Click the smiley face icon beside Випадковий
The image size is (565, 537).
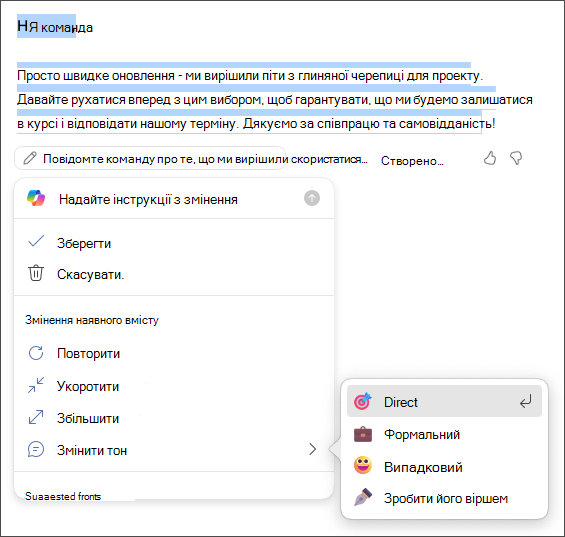tap(363, 465)
